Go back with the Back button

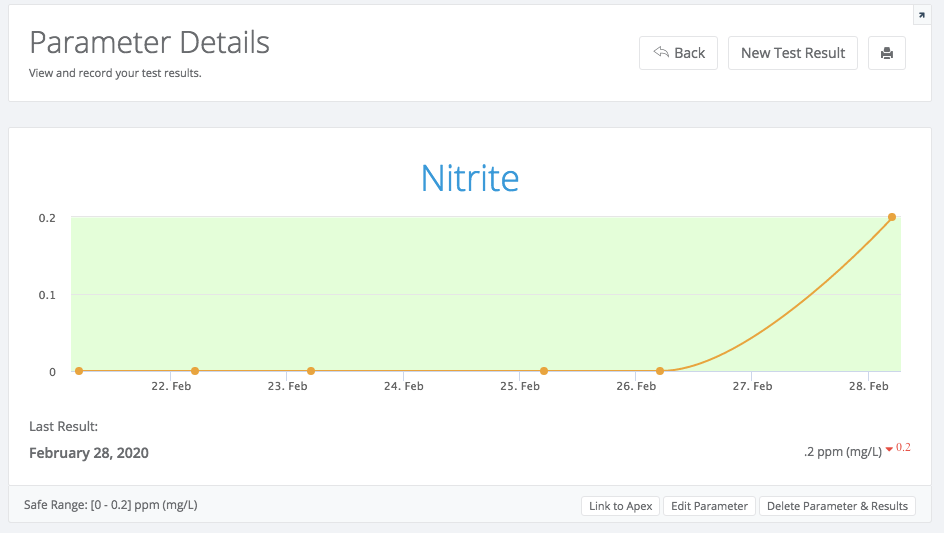[678, 53]
